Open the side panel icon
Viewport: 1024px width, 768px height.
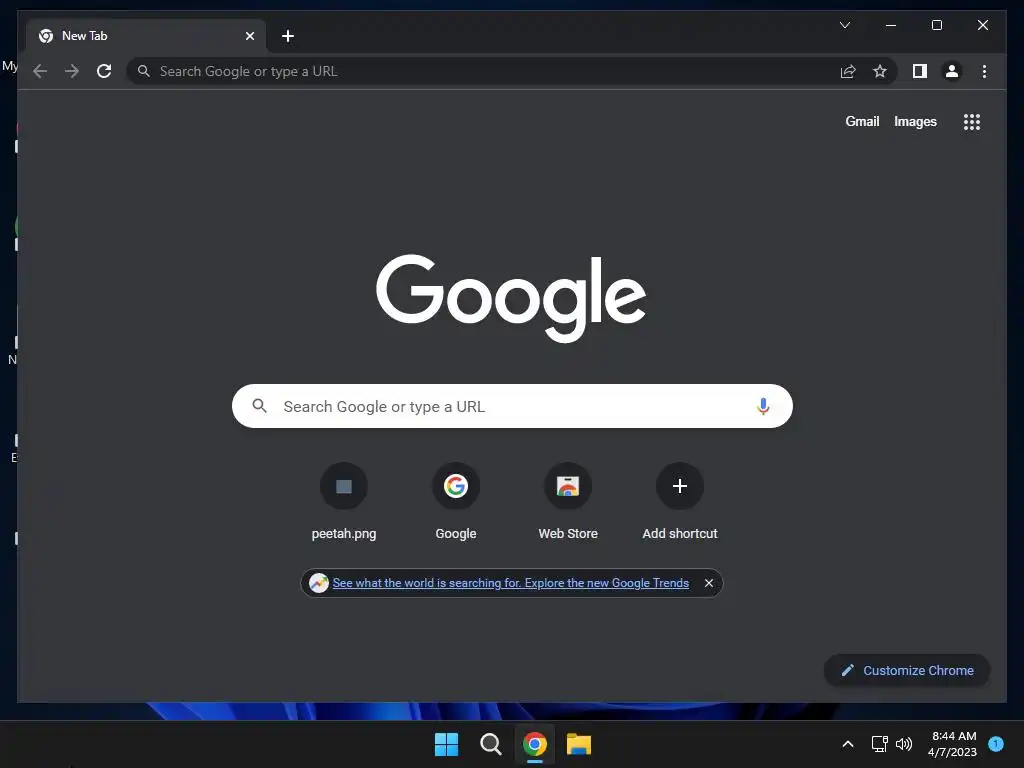(920, 71)
